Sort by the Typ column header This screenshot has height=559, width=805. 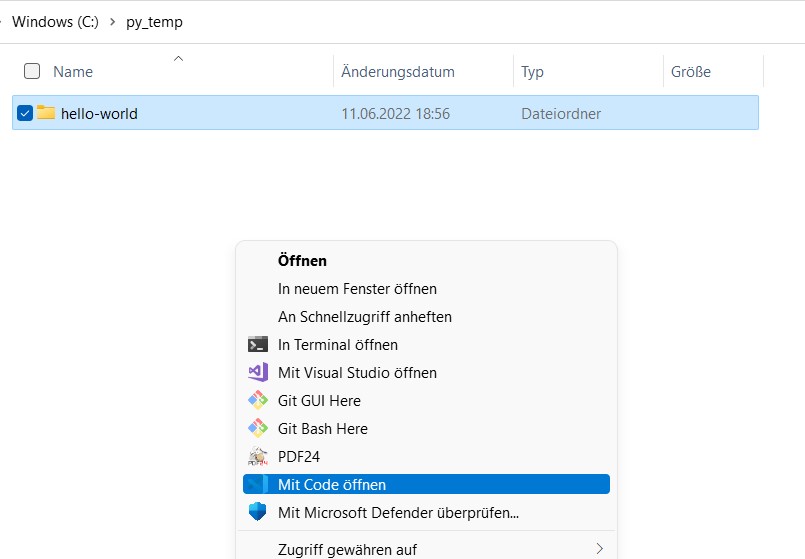[x=532, y=72]
